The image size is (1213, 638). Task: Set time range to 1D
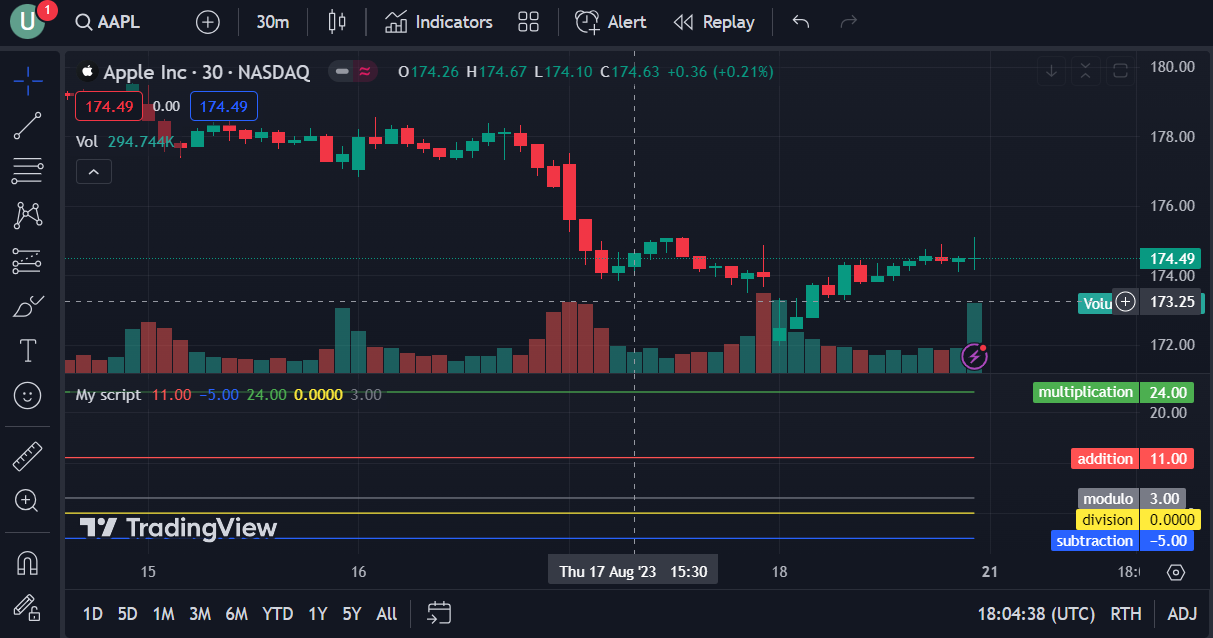92,614
